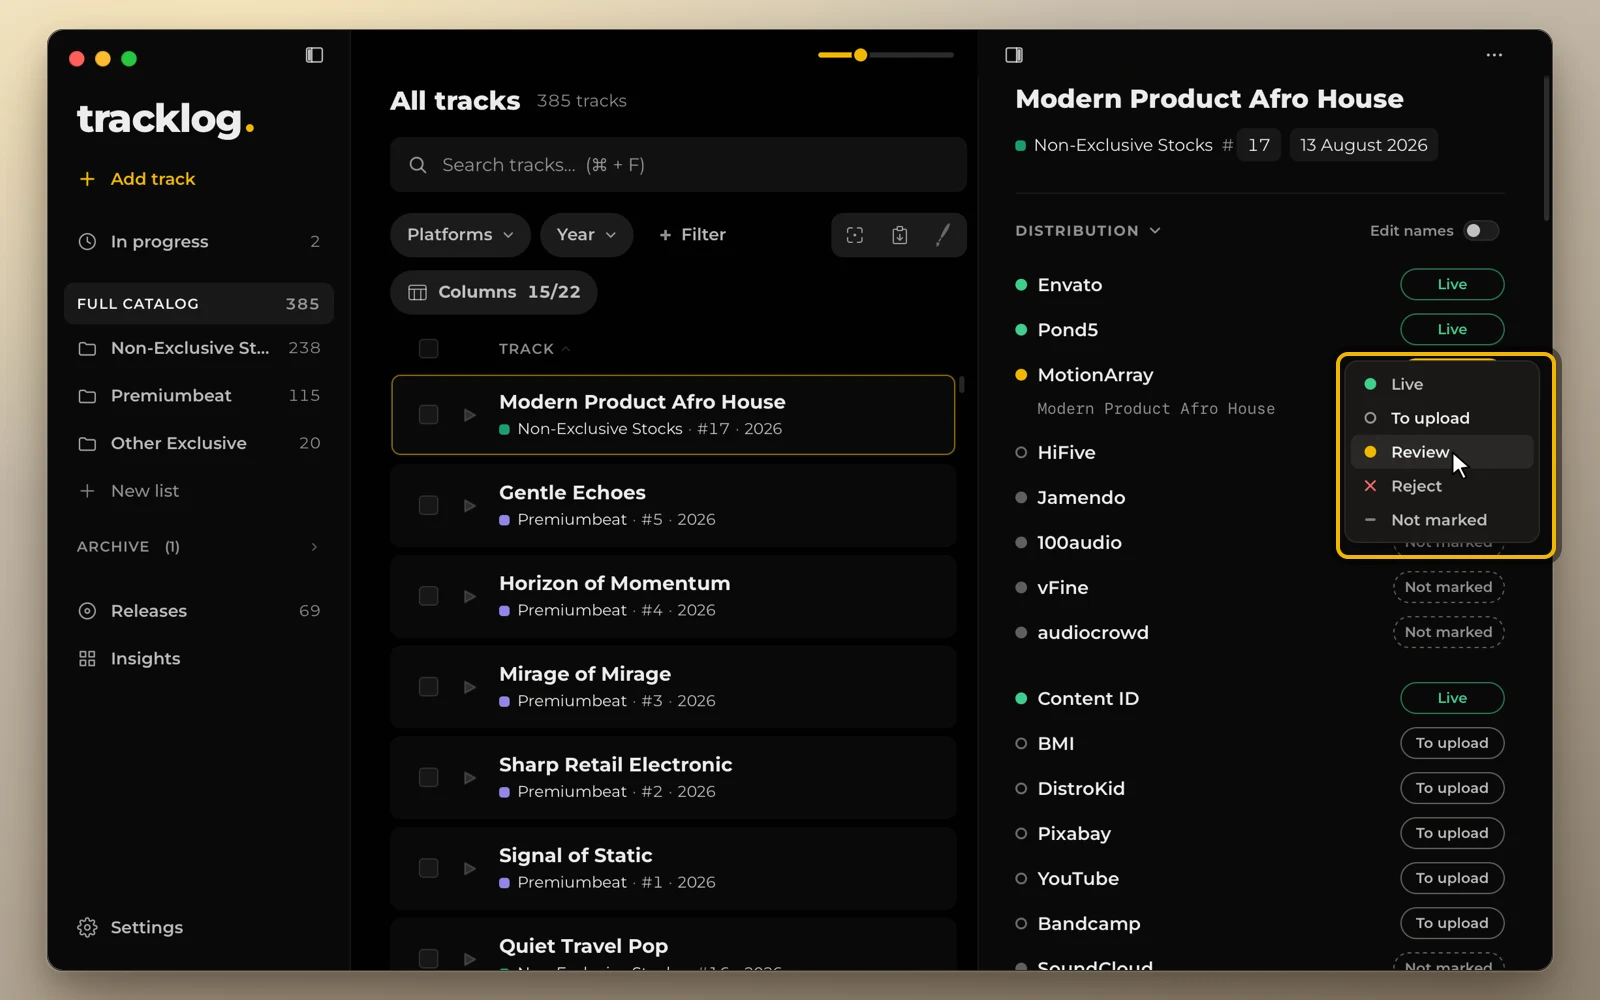Adjust the yellow zoom slider handle
Screen dimensions: 1600x1000
(x=860, y=55)
